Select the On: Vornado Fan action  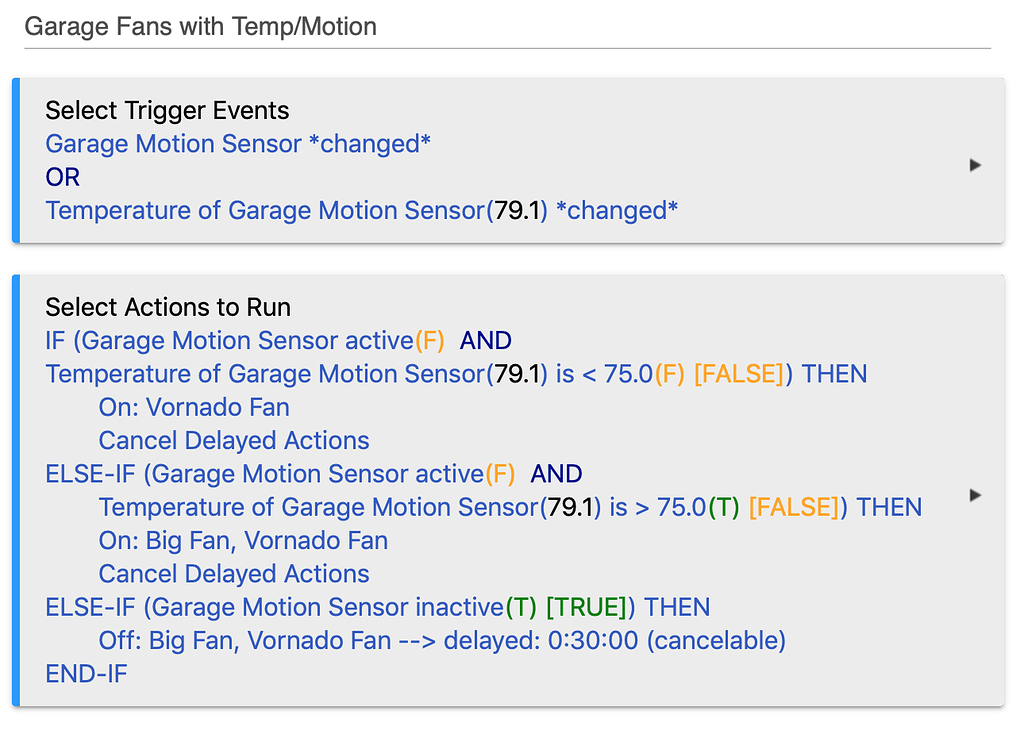[x=194, y=408]
